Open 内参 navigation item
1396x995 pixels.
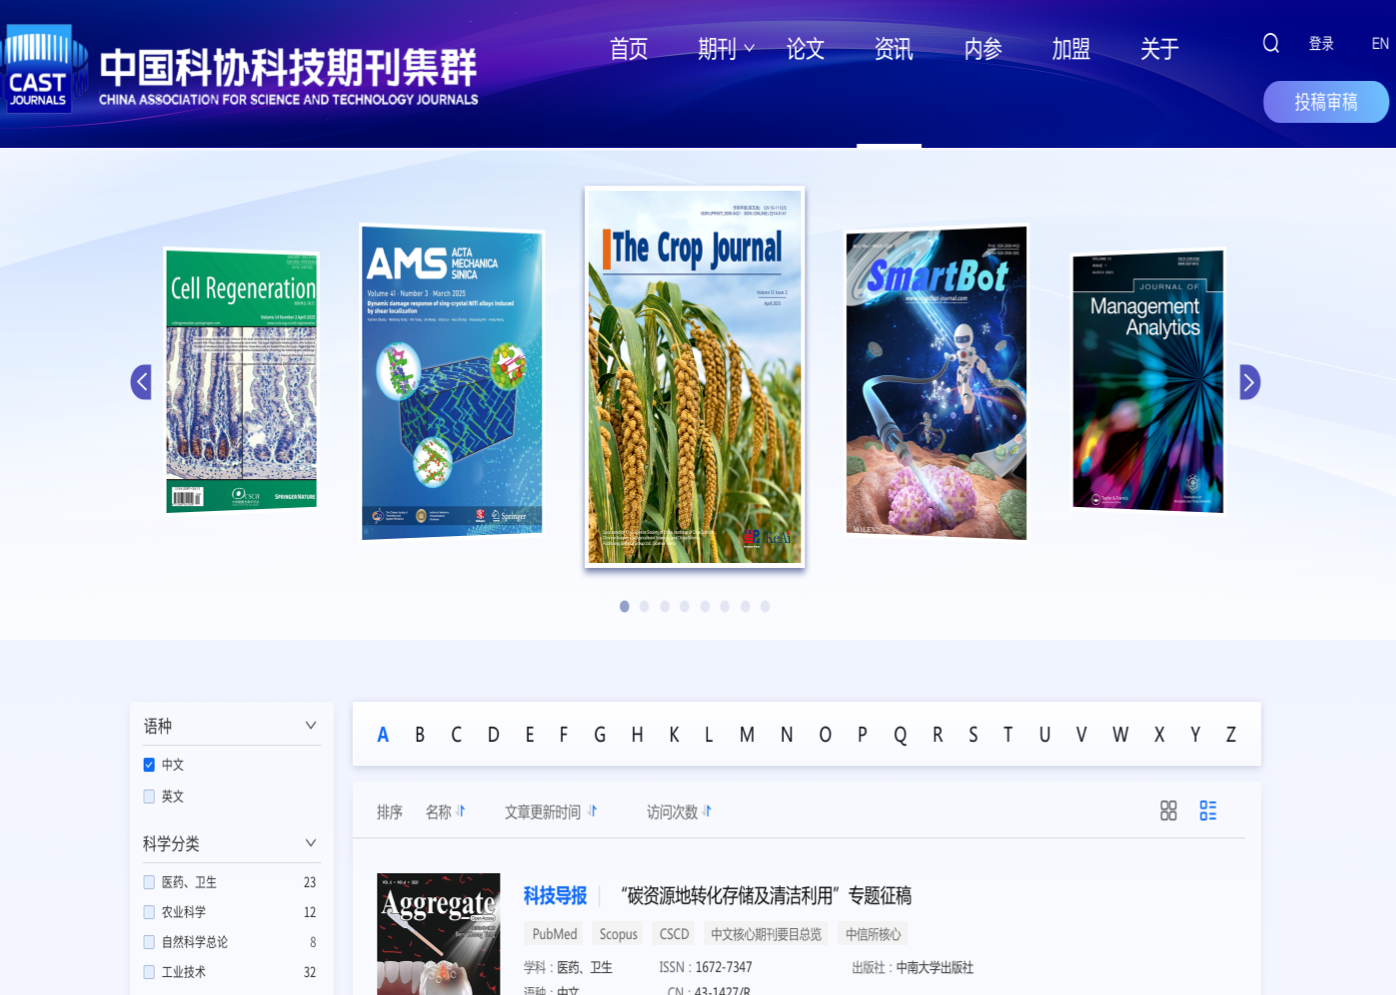point(983,48)
